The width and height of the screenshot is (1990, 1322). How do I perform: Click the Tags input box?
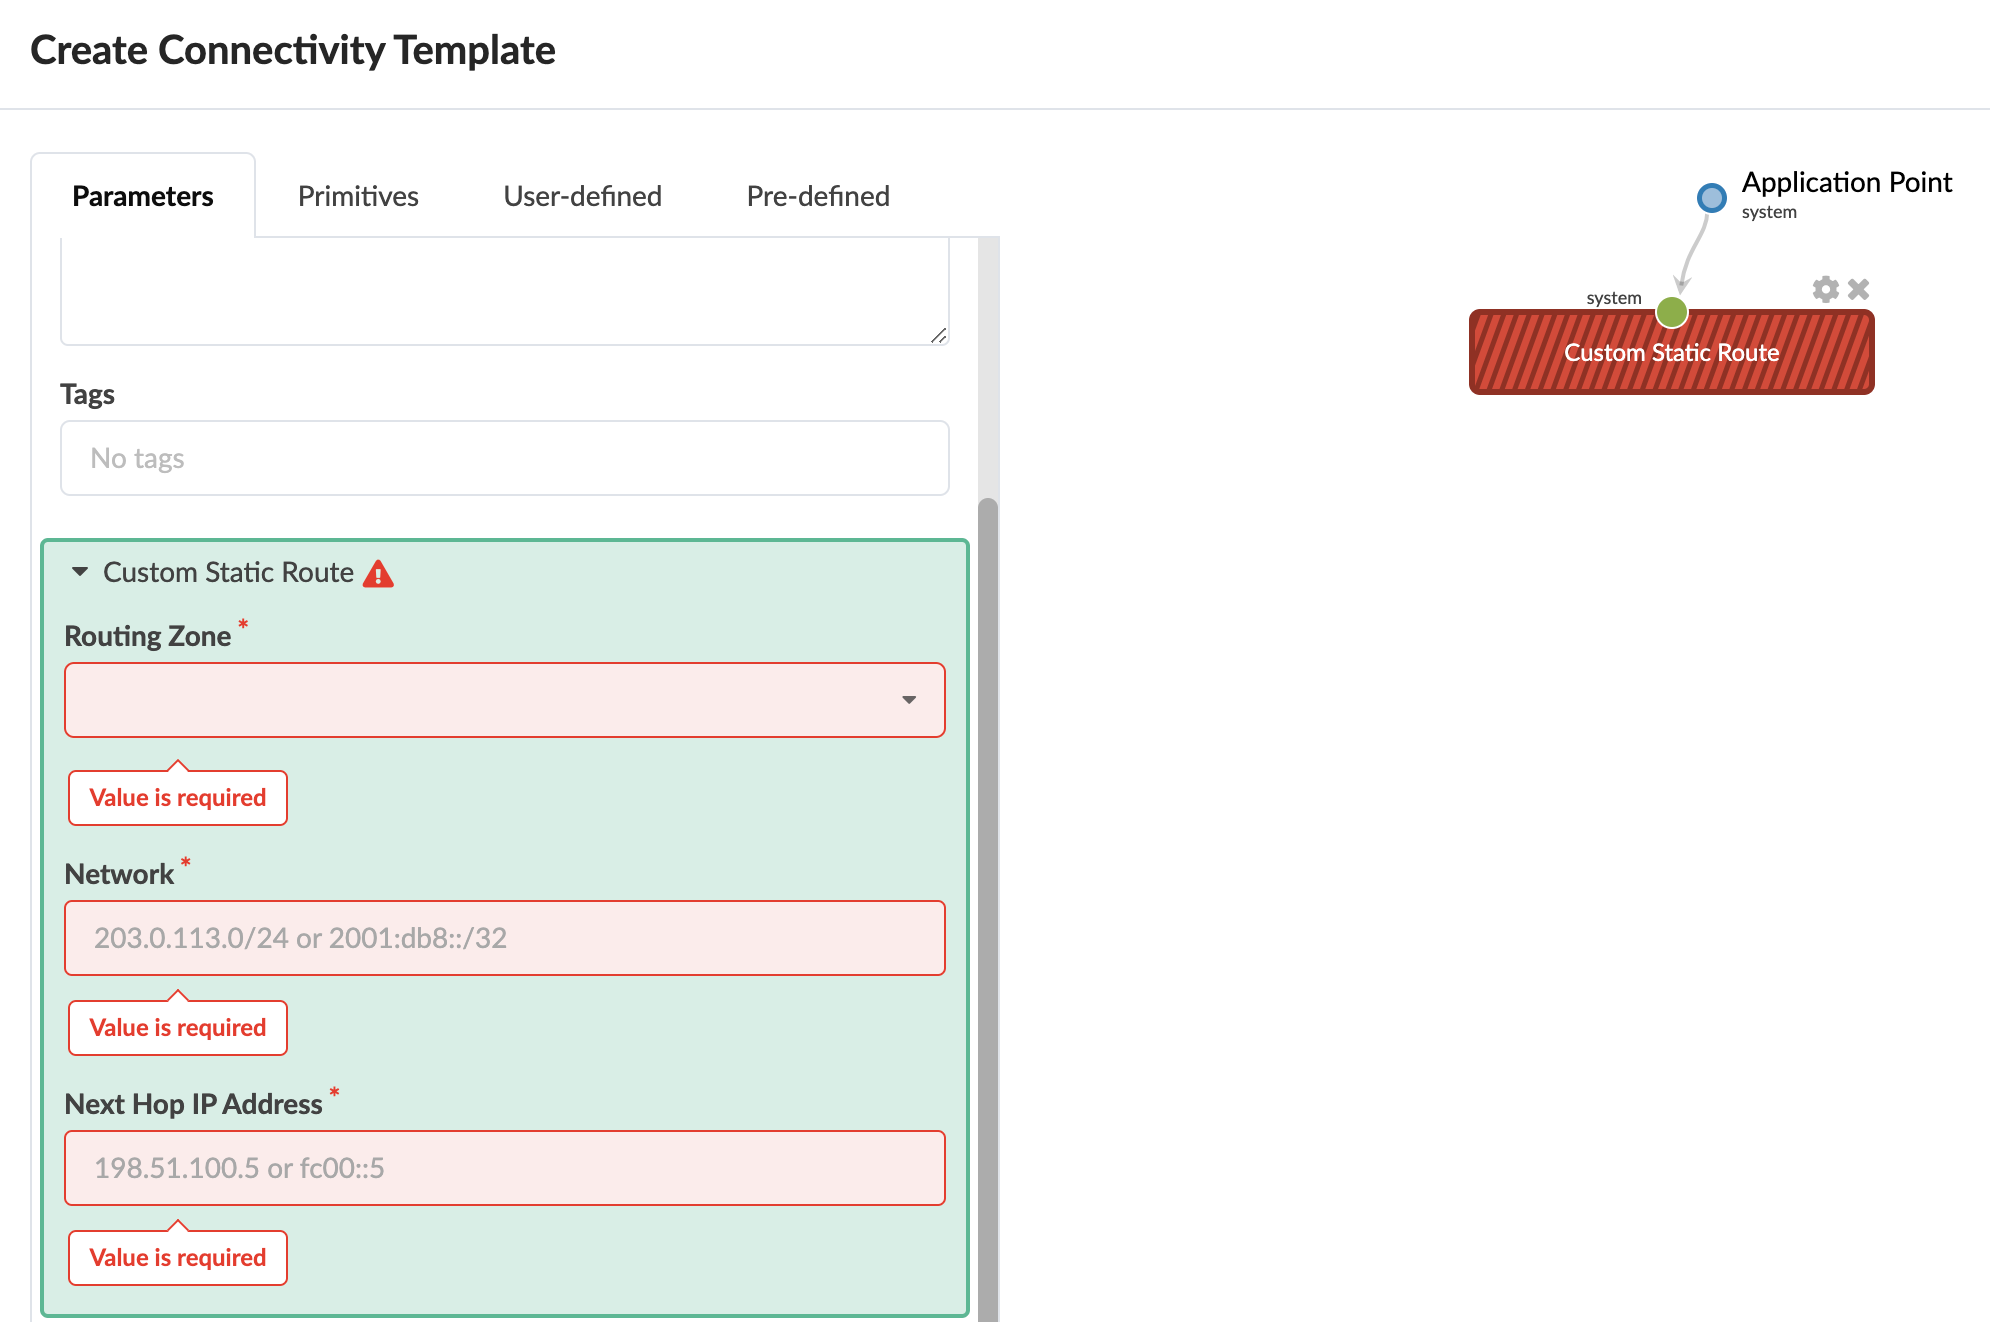[504, 458]
